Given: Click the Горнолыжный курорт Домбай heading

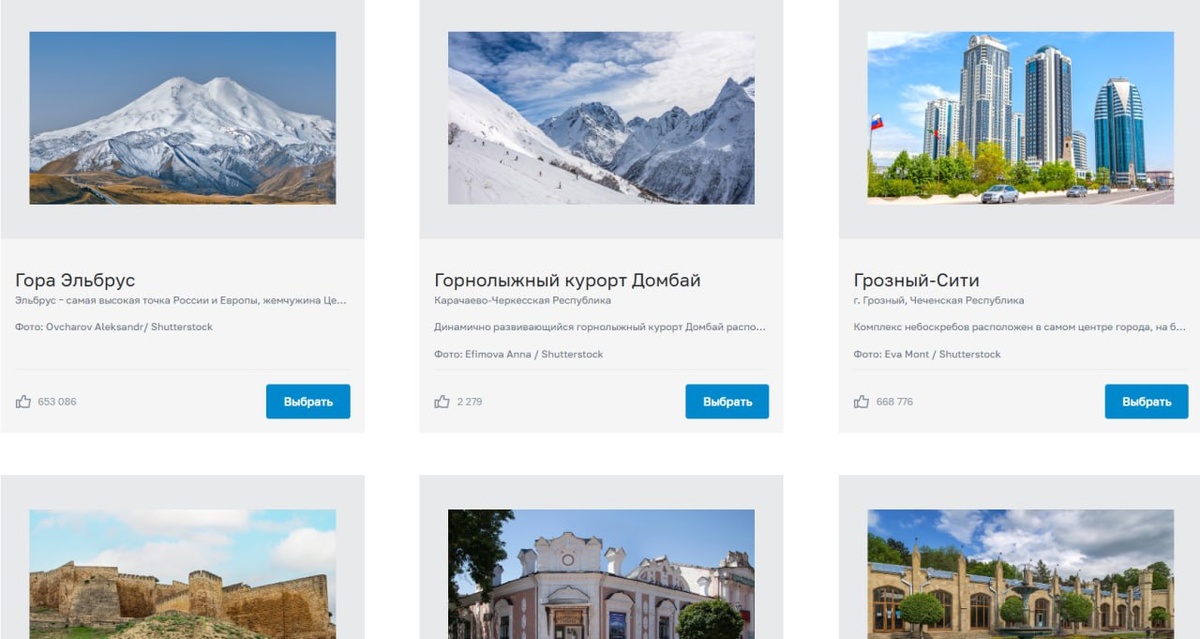Looking at the screenshot, I should (567, 280).
